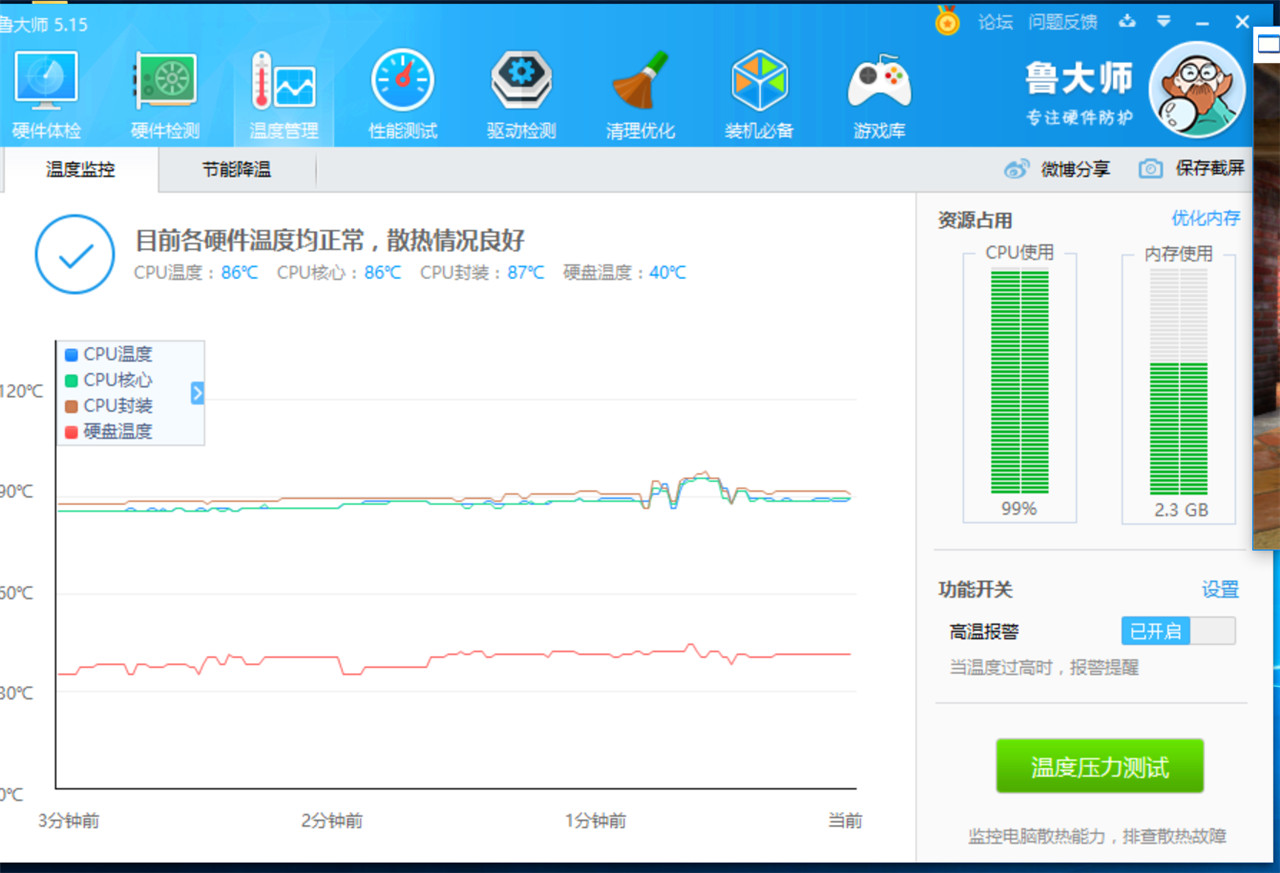Switch to the 节能降温 tab

(x=237, y=170)
